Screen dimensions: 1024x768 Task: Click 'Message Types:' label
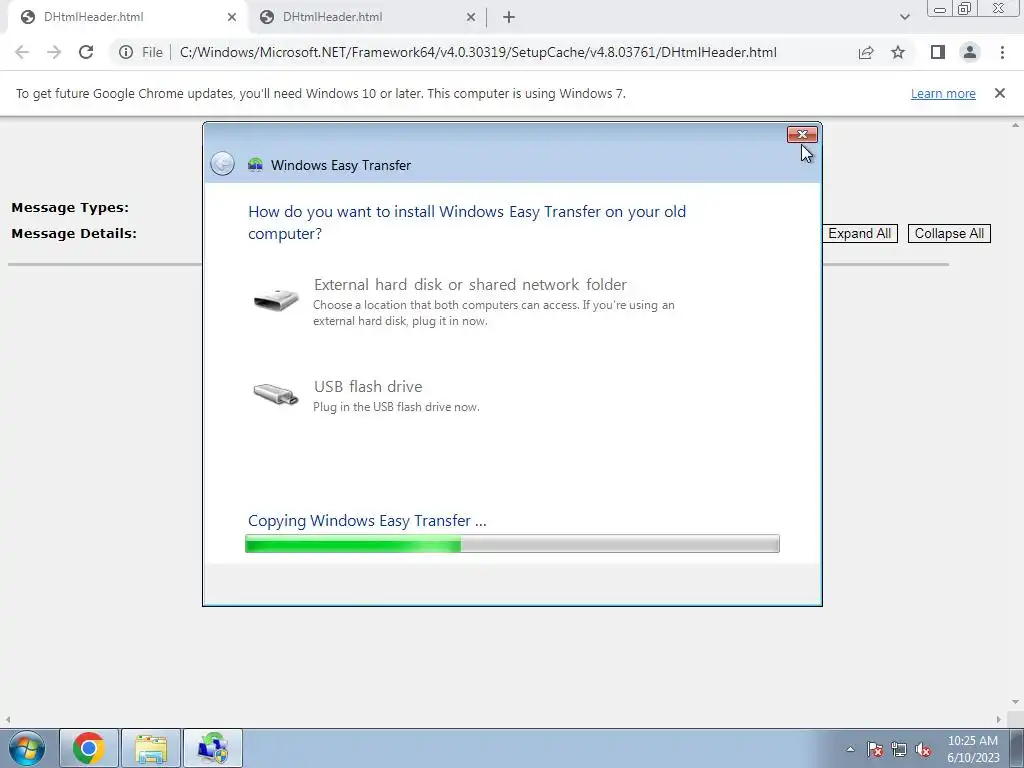(x=70, y=208)
